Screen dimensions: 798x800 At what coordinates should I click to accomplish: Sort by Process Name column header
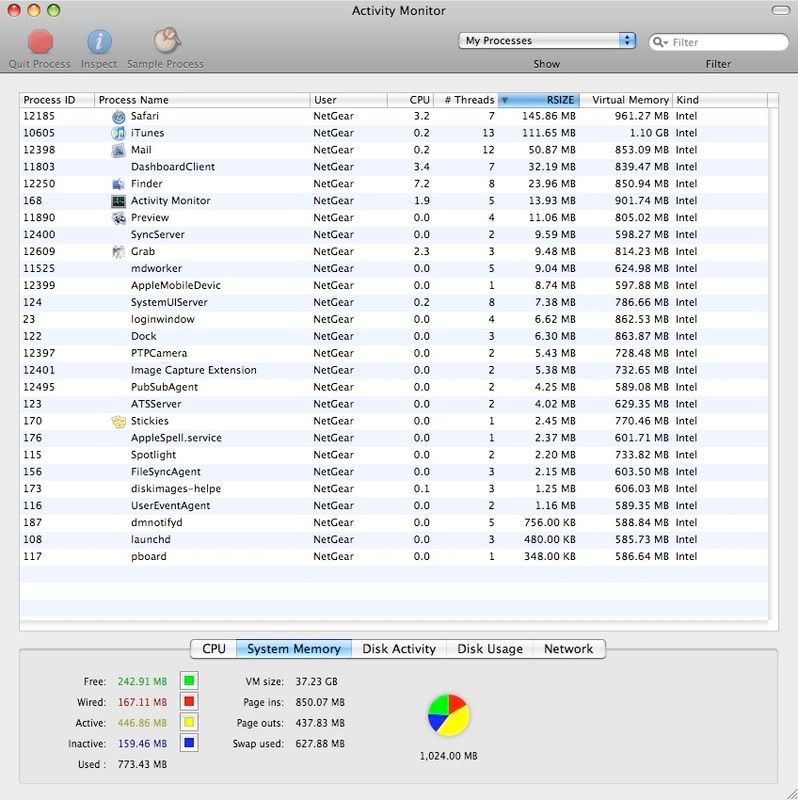202,100
